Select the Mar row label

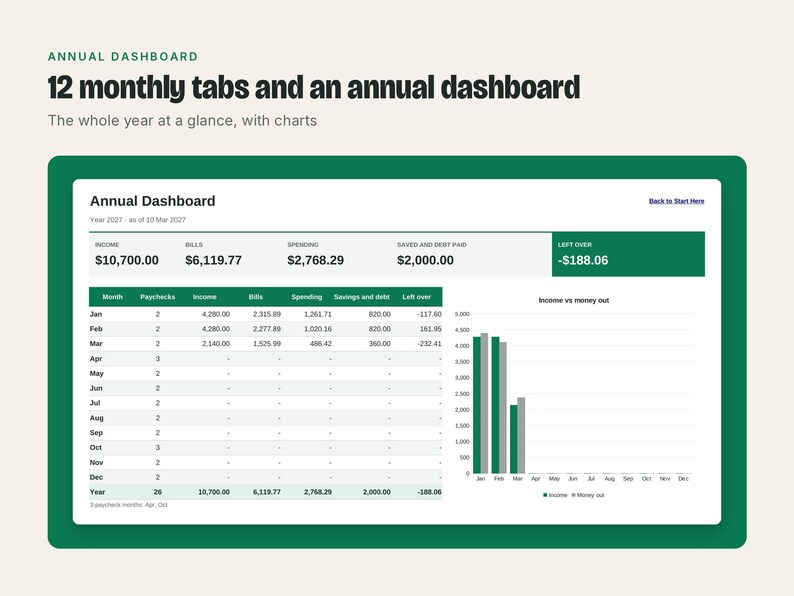pos(96,343)
